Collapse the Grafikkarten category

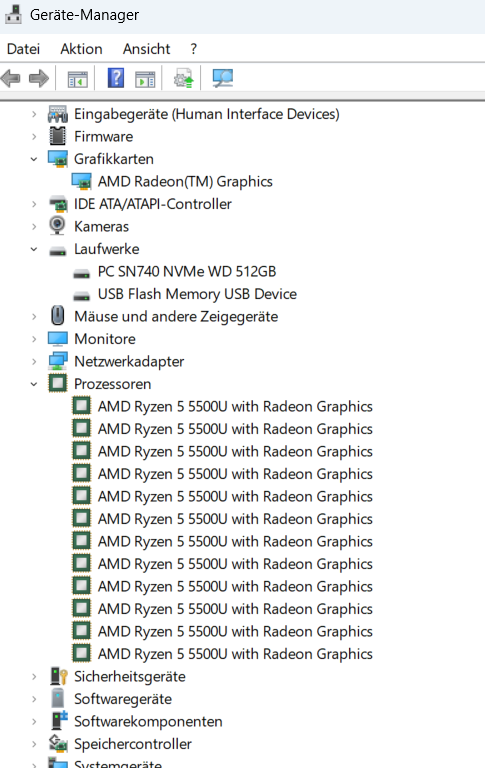(34, 159)
